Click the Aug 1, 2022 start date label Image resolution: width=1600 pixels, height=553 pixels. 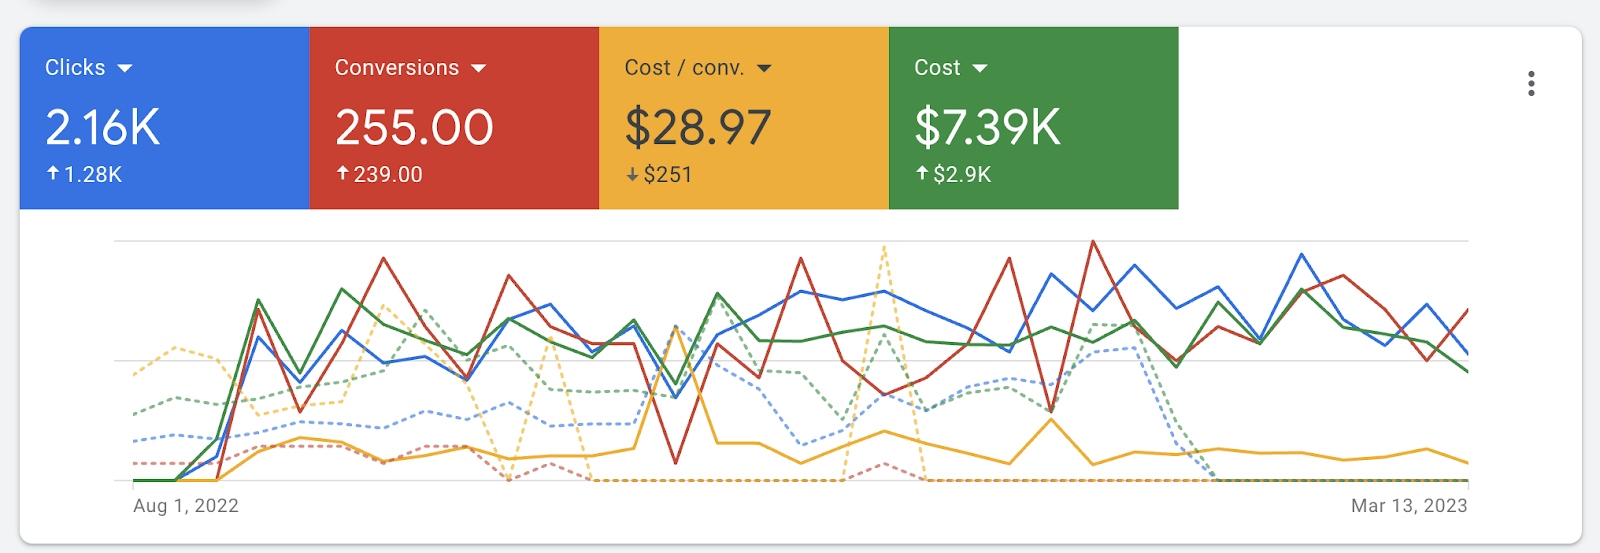pyautogui.click(x=186, y=506)
